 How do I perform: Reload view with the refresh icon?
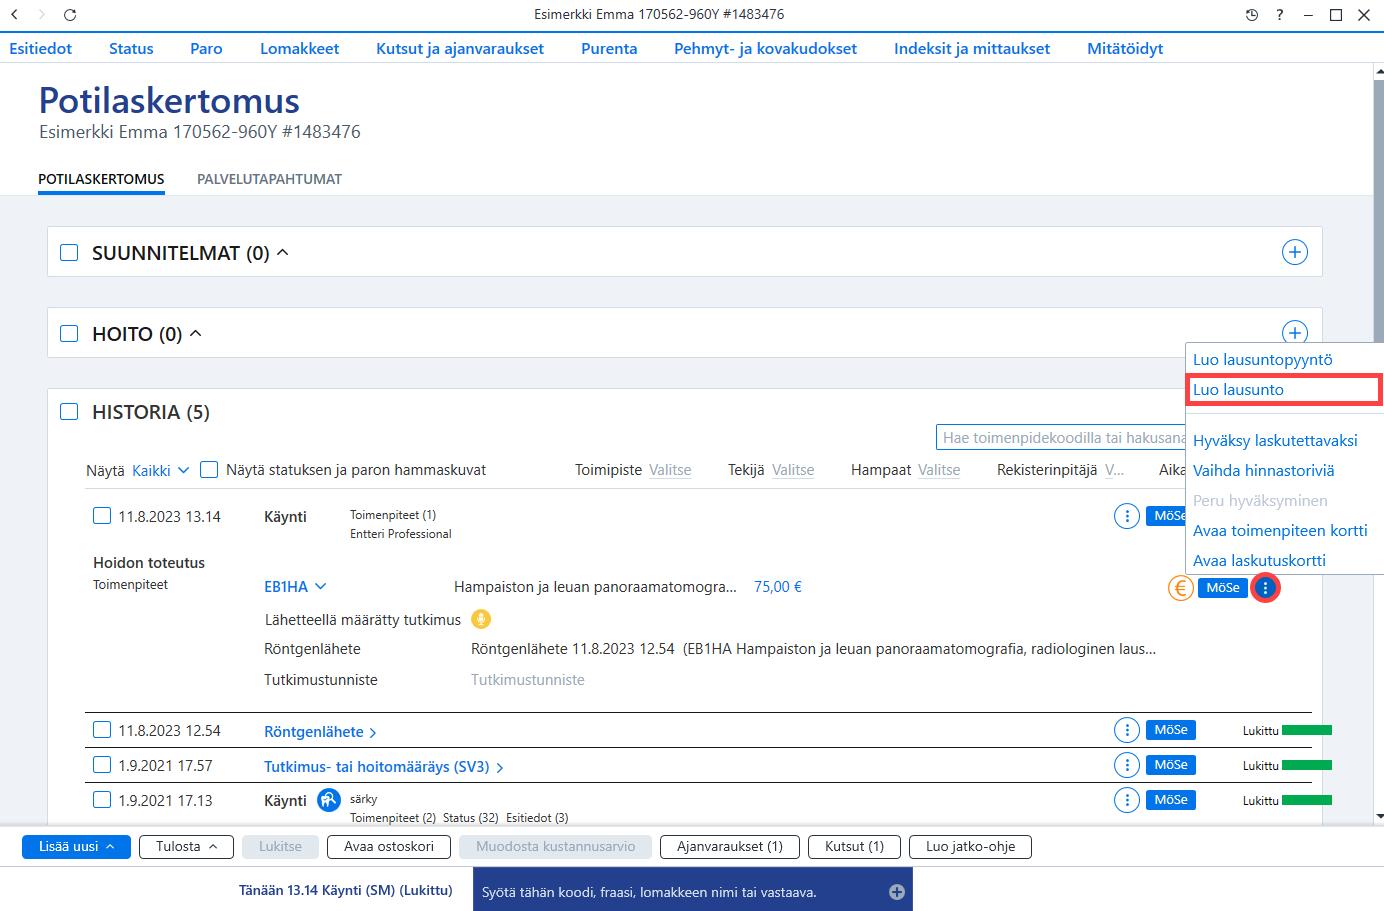[70, 15]
